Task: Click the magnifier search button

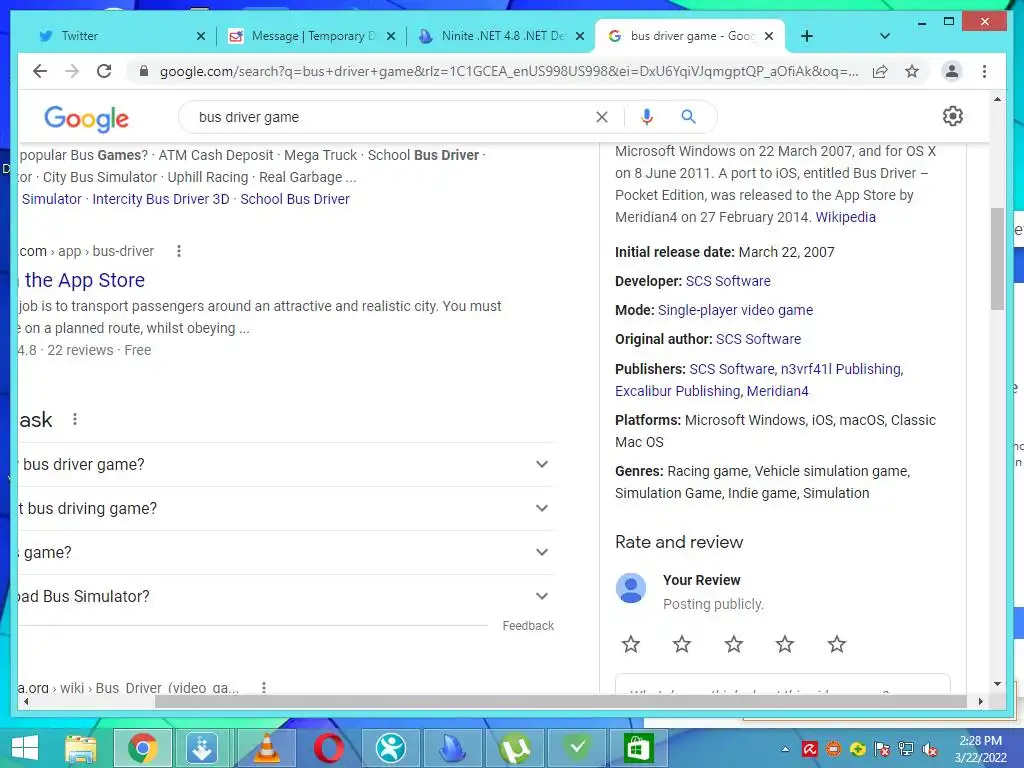Action: (x=688, y=117)
